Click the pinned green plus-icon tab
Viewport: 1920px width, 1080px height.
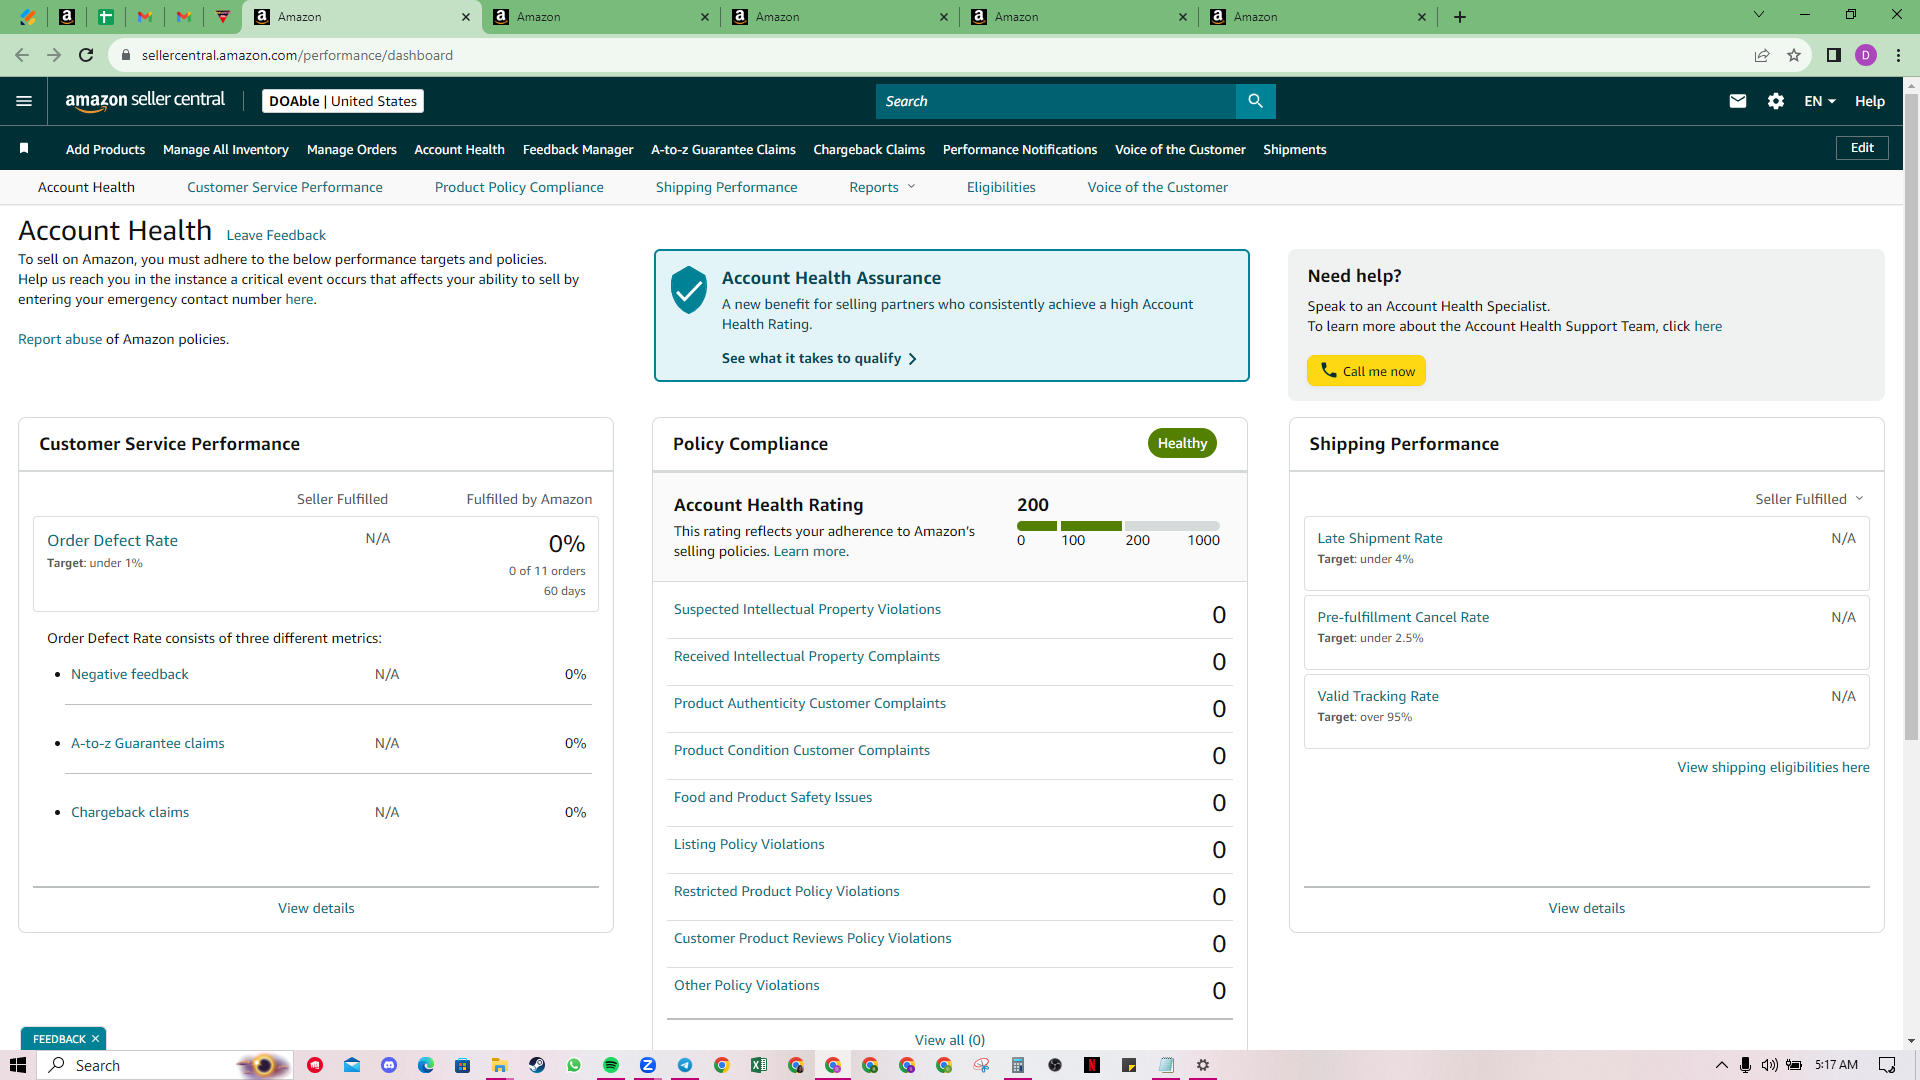point(106,17)
